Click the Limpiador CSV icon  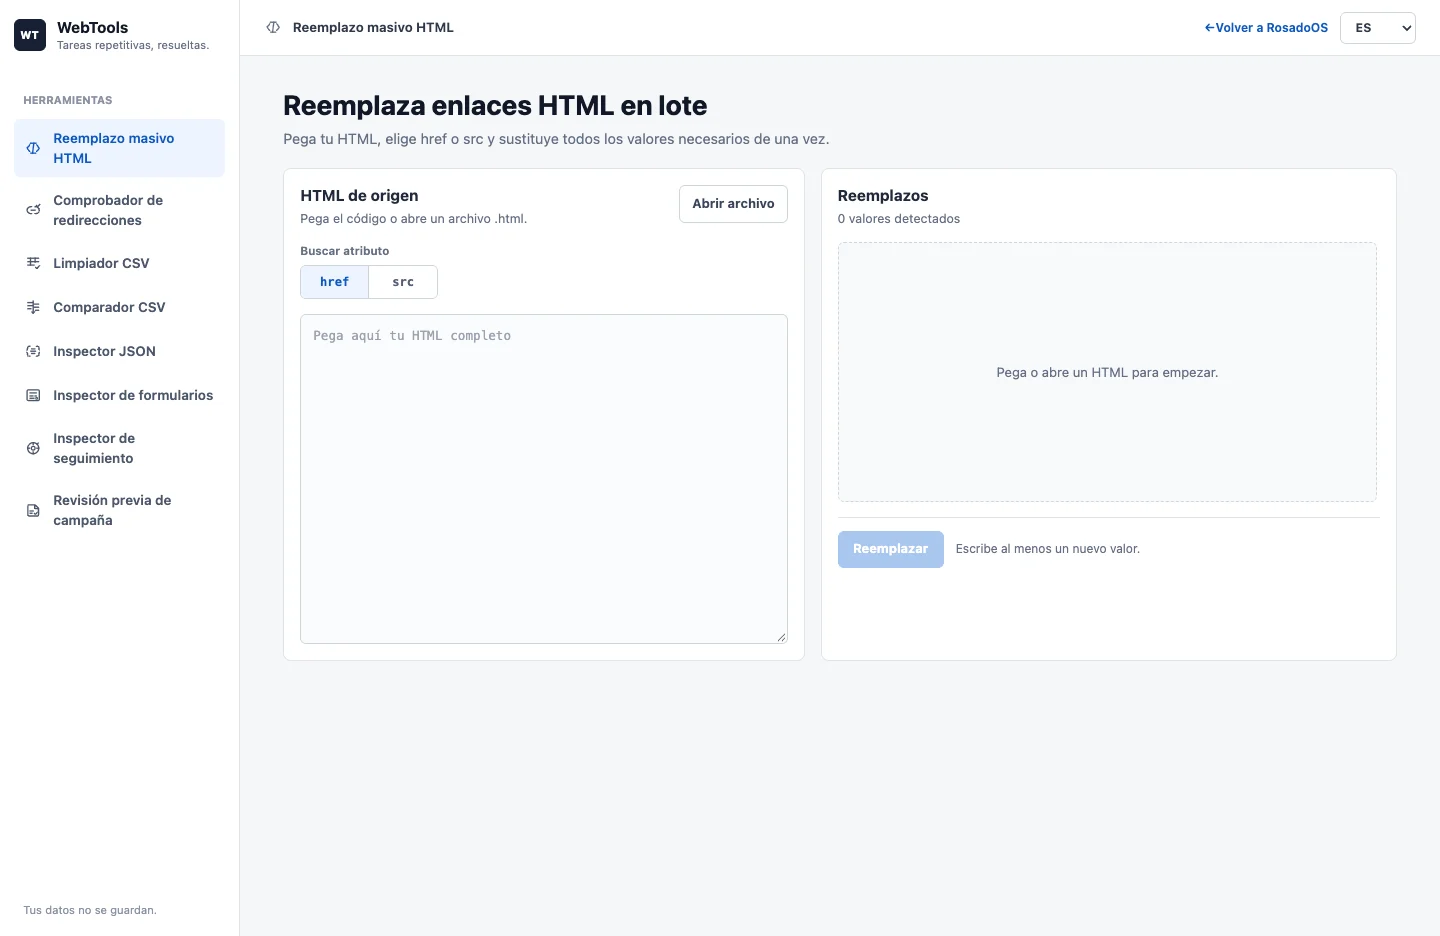click(x=33, y=263)
